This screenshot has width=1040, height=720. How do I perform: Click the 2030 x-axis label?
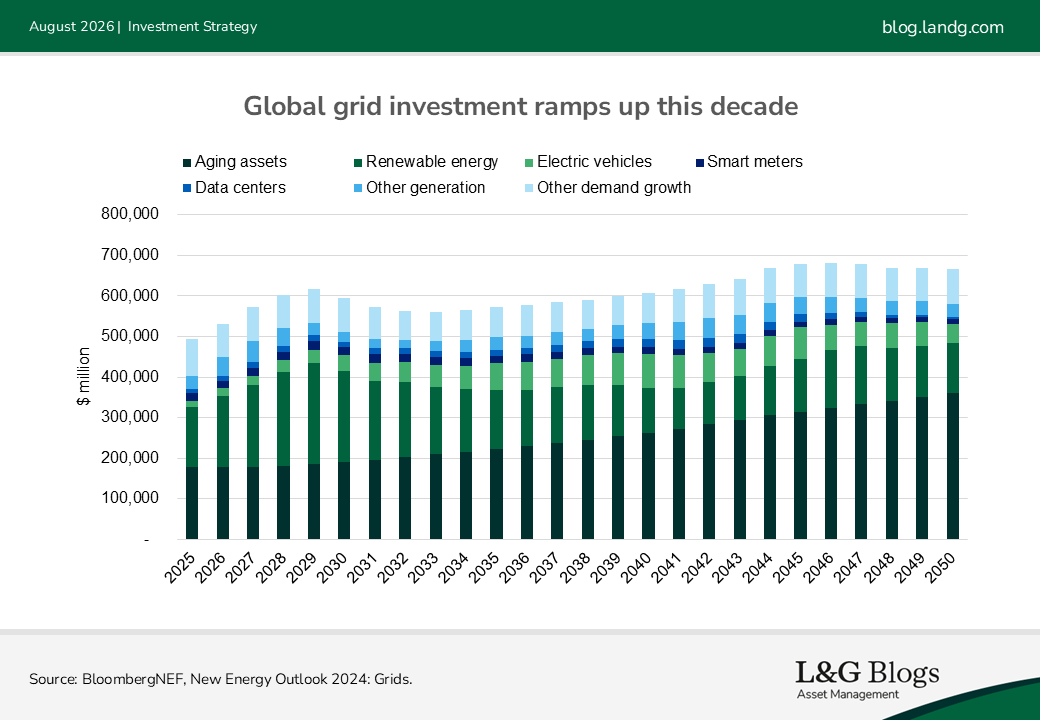tap(332, 568)
